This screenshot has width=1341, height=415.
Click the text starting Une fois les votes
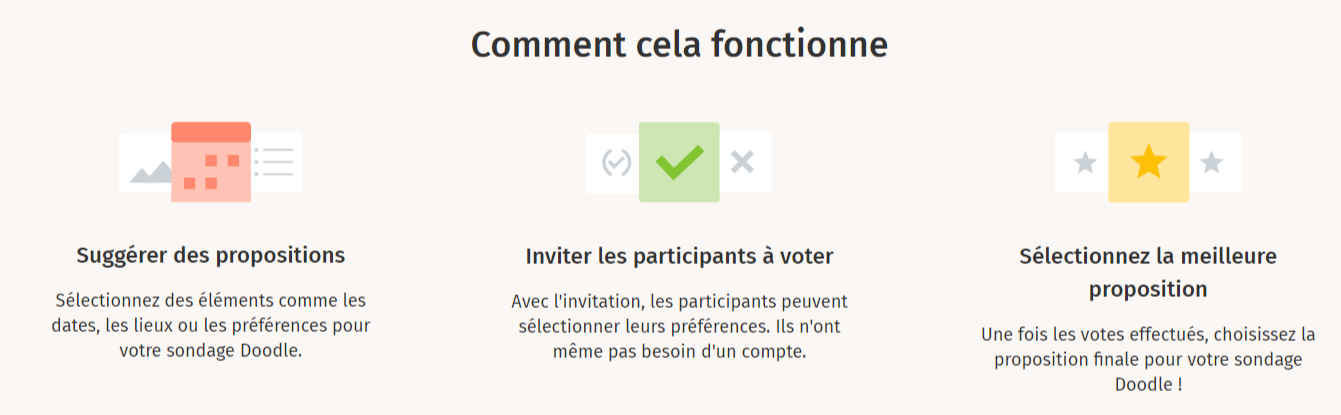pos(1148,359)
